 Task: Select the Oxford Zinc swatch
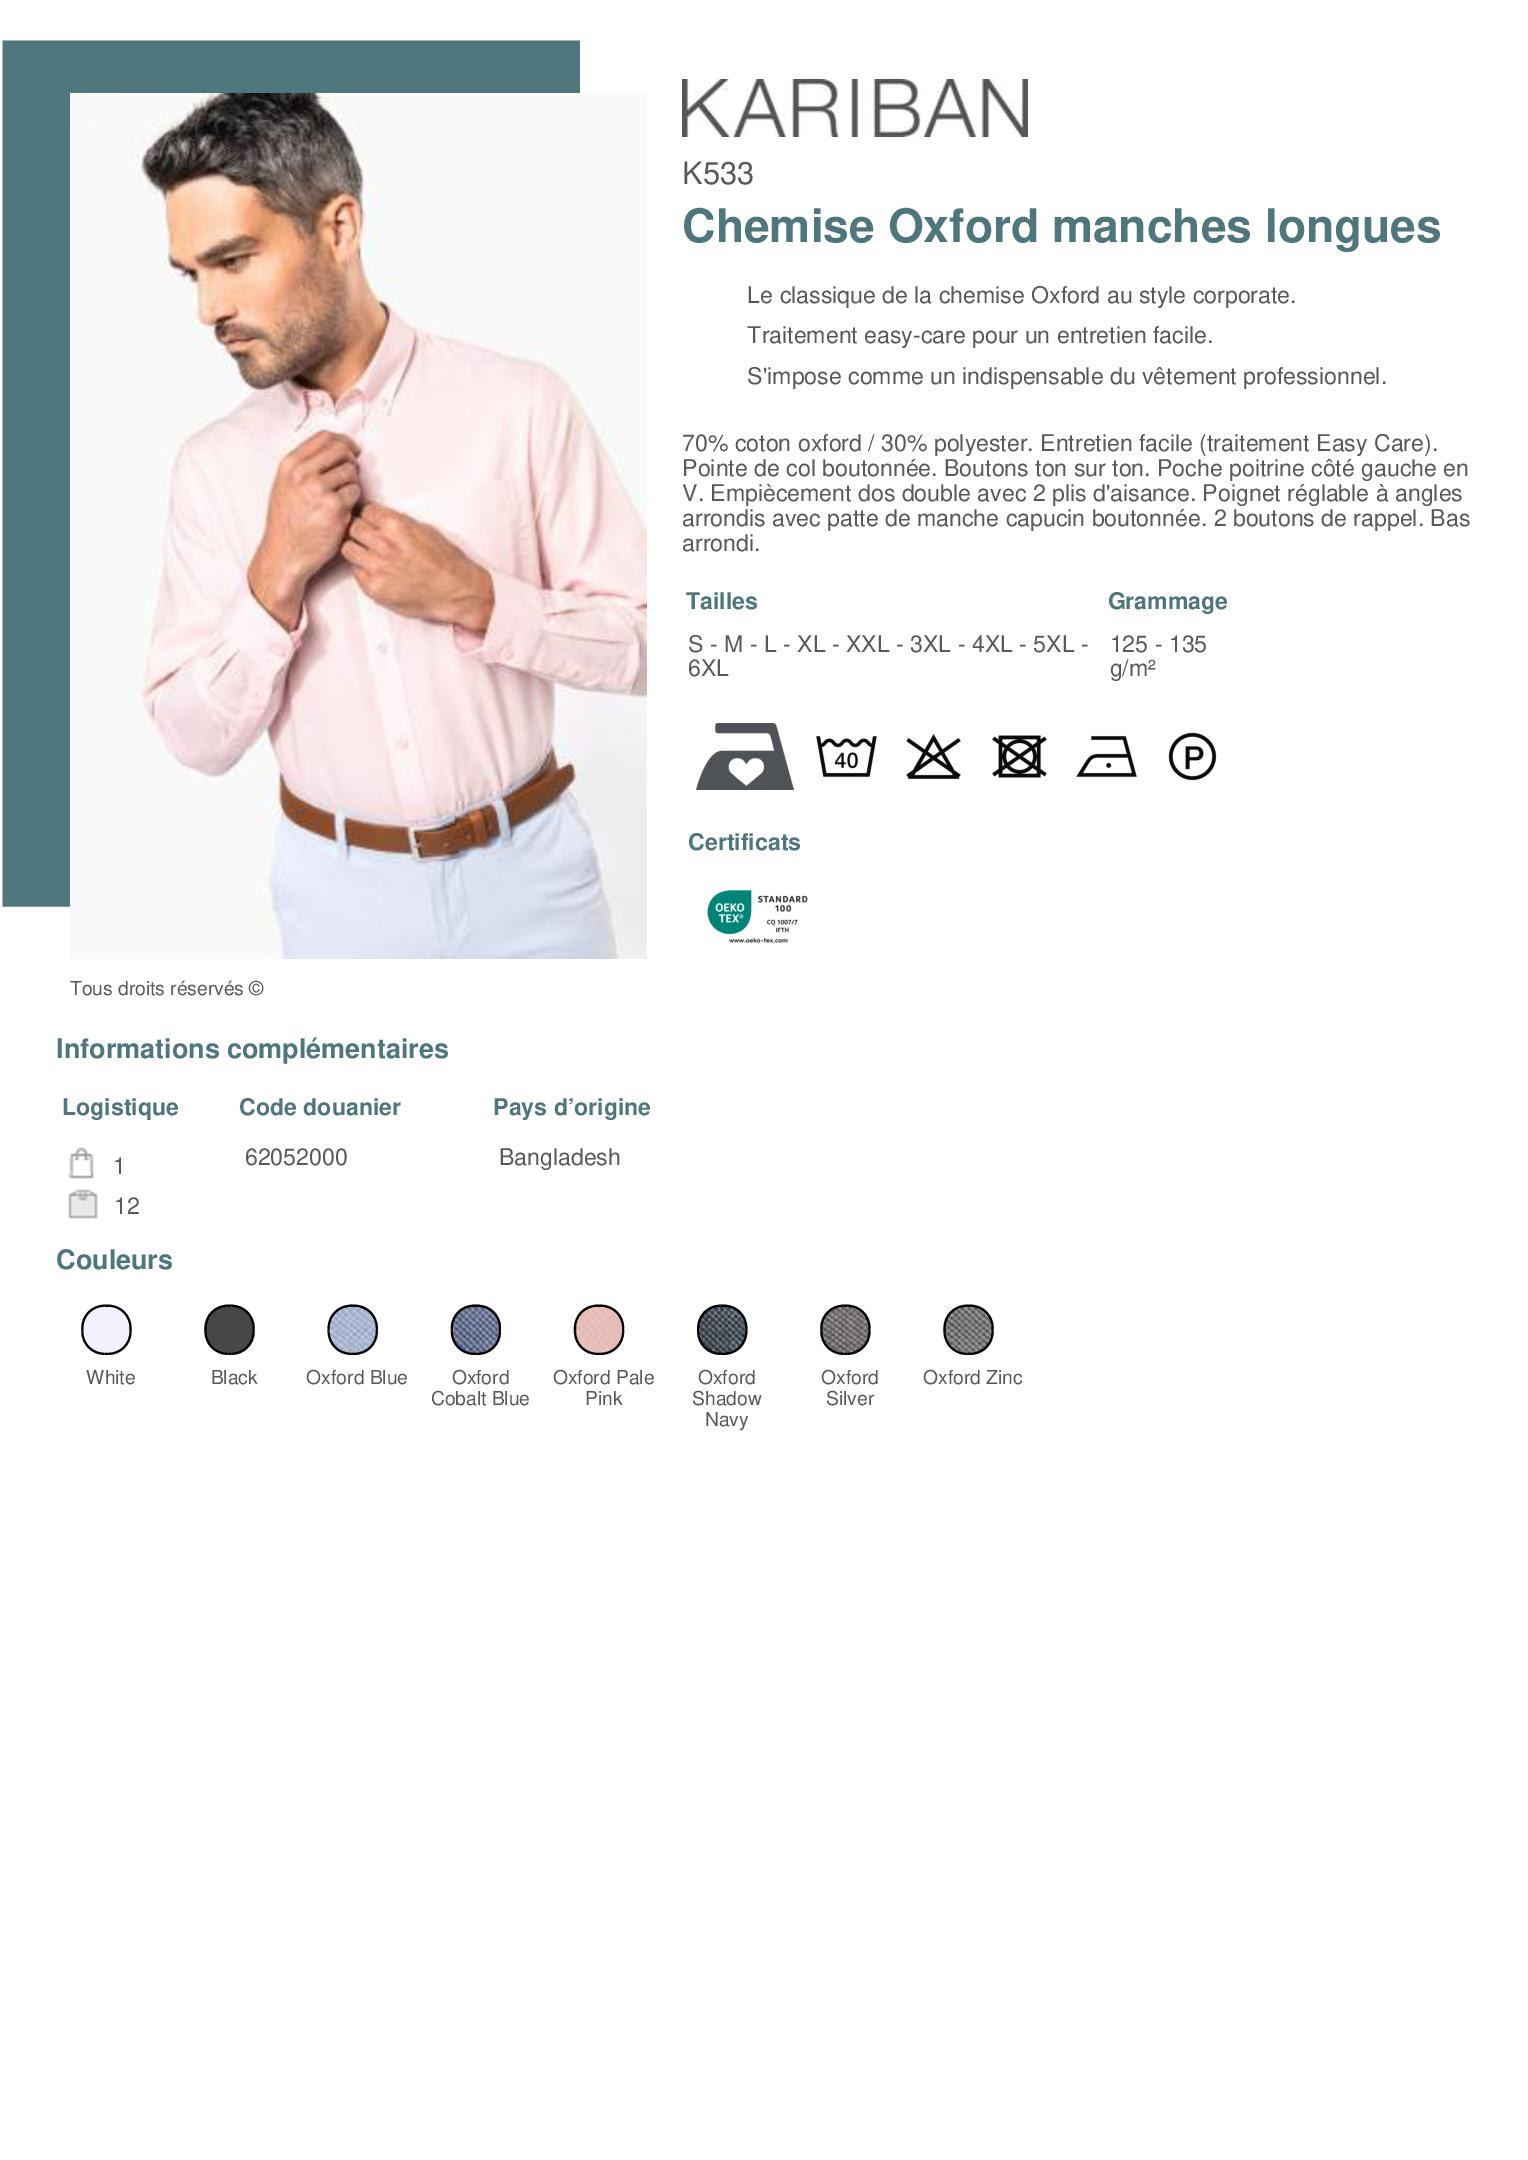969,1330
